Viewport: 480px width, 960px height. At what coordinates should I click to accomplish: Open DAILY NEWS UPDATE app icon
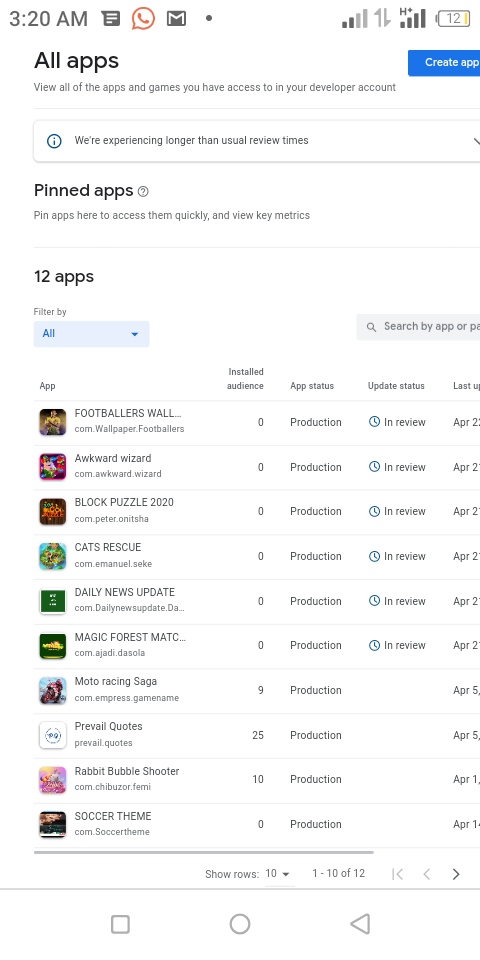(53, 601)
